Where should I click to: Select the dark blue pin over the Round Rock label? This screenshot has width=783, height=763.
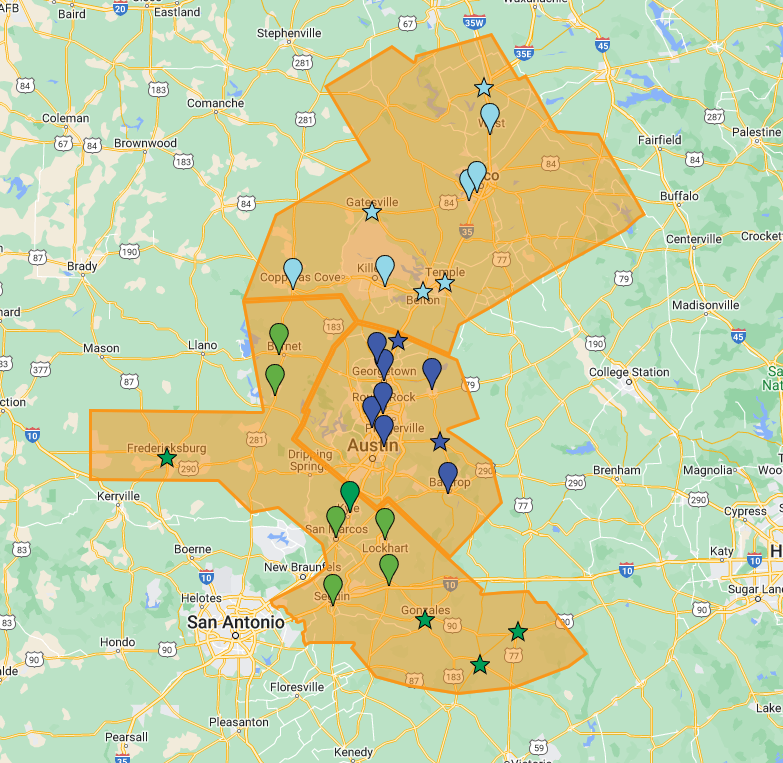click(383, 397)
